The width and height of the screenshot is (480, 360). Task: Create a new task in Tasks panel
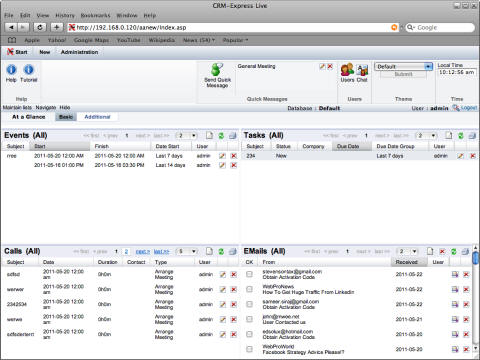449,135
